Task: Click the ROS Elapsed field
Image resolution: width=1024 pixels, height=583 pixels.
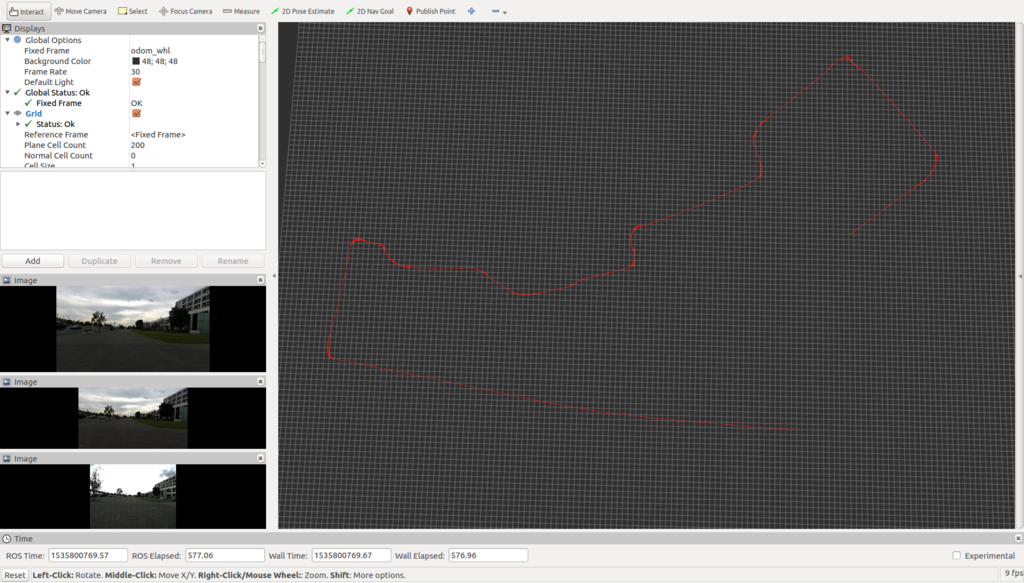Action: click(225, 556)
